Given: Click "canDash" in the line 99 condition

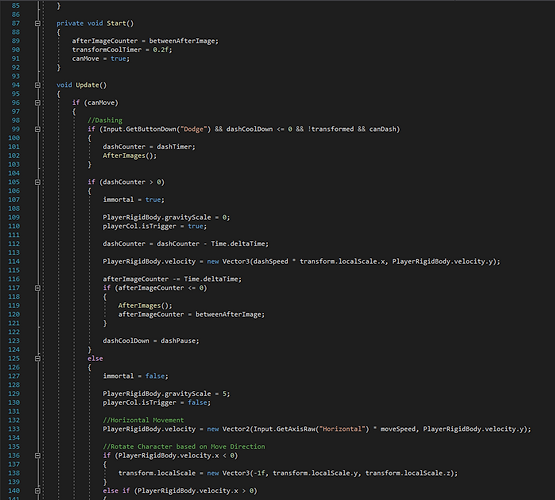Looking at the screenshot, I should [382, 129].
